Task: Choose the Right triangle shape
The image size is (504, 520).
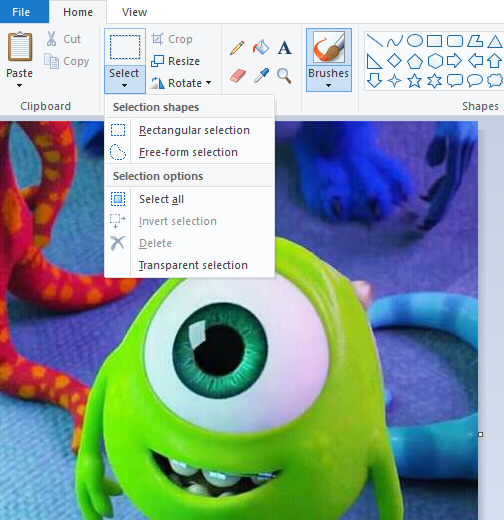Action: [374, 61]
